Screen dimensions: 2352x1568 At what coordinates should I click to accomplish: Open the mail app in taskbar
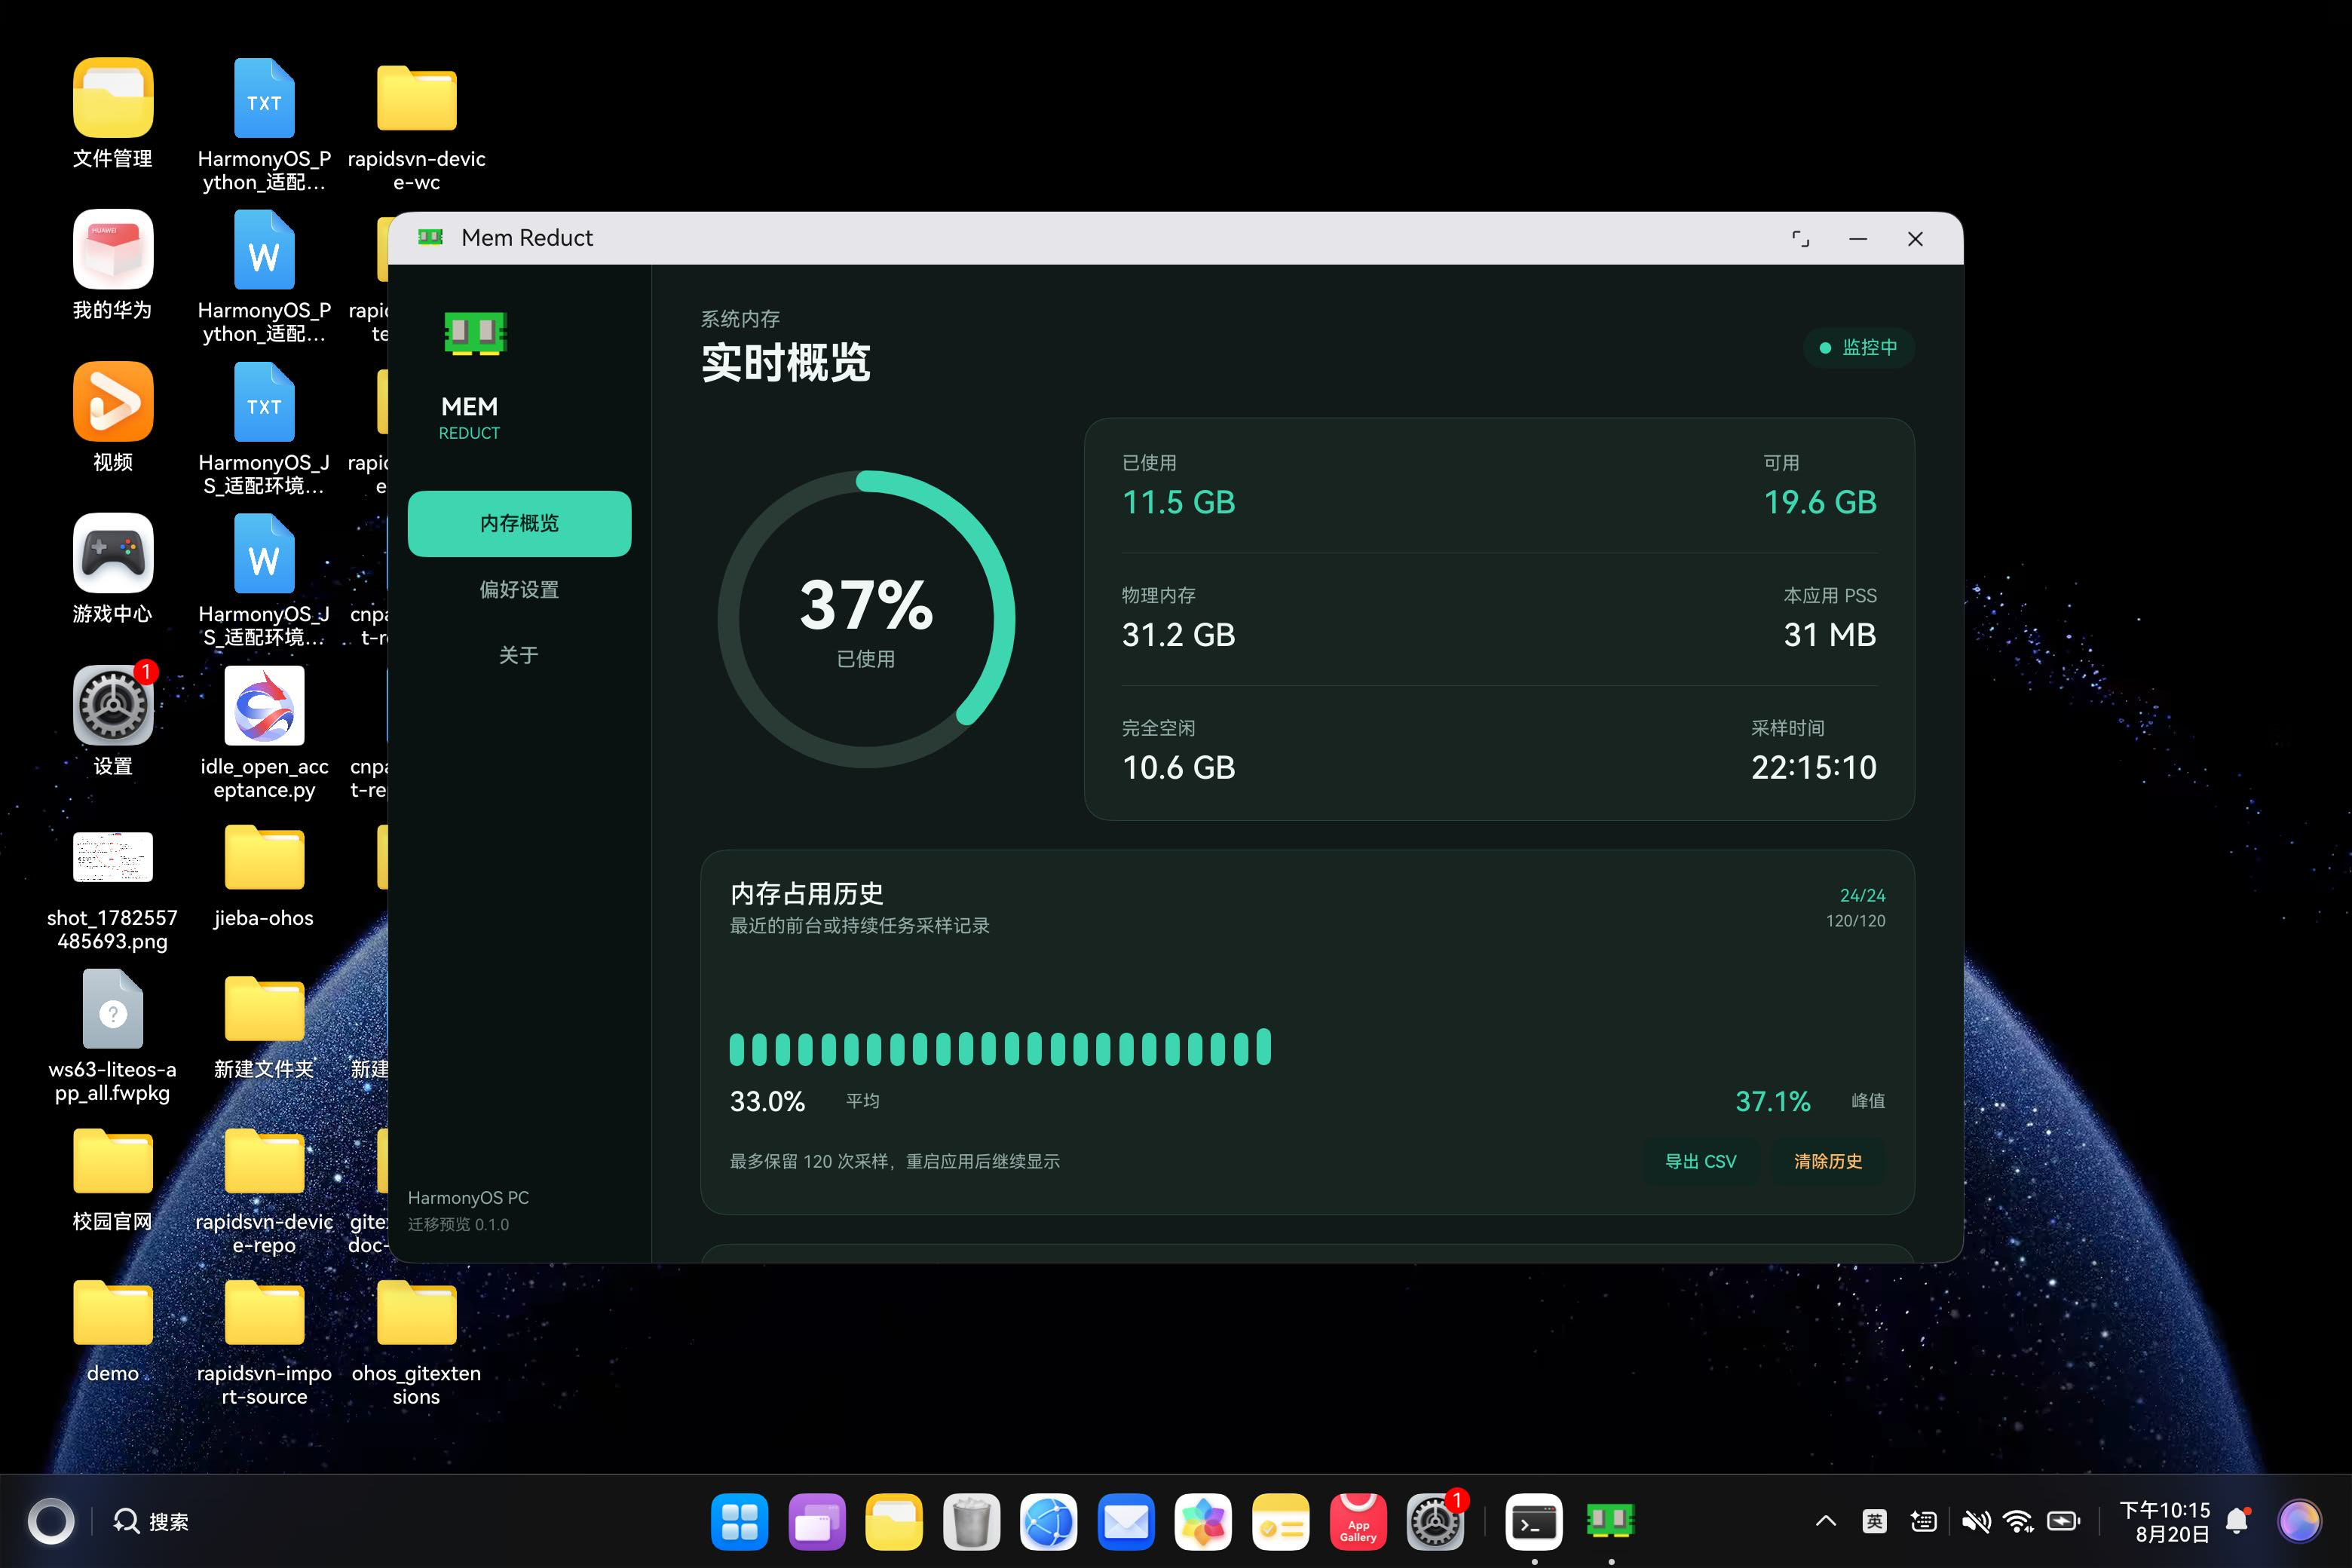click(1126, 1522)
